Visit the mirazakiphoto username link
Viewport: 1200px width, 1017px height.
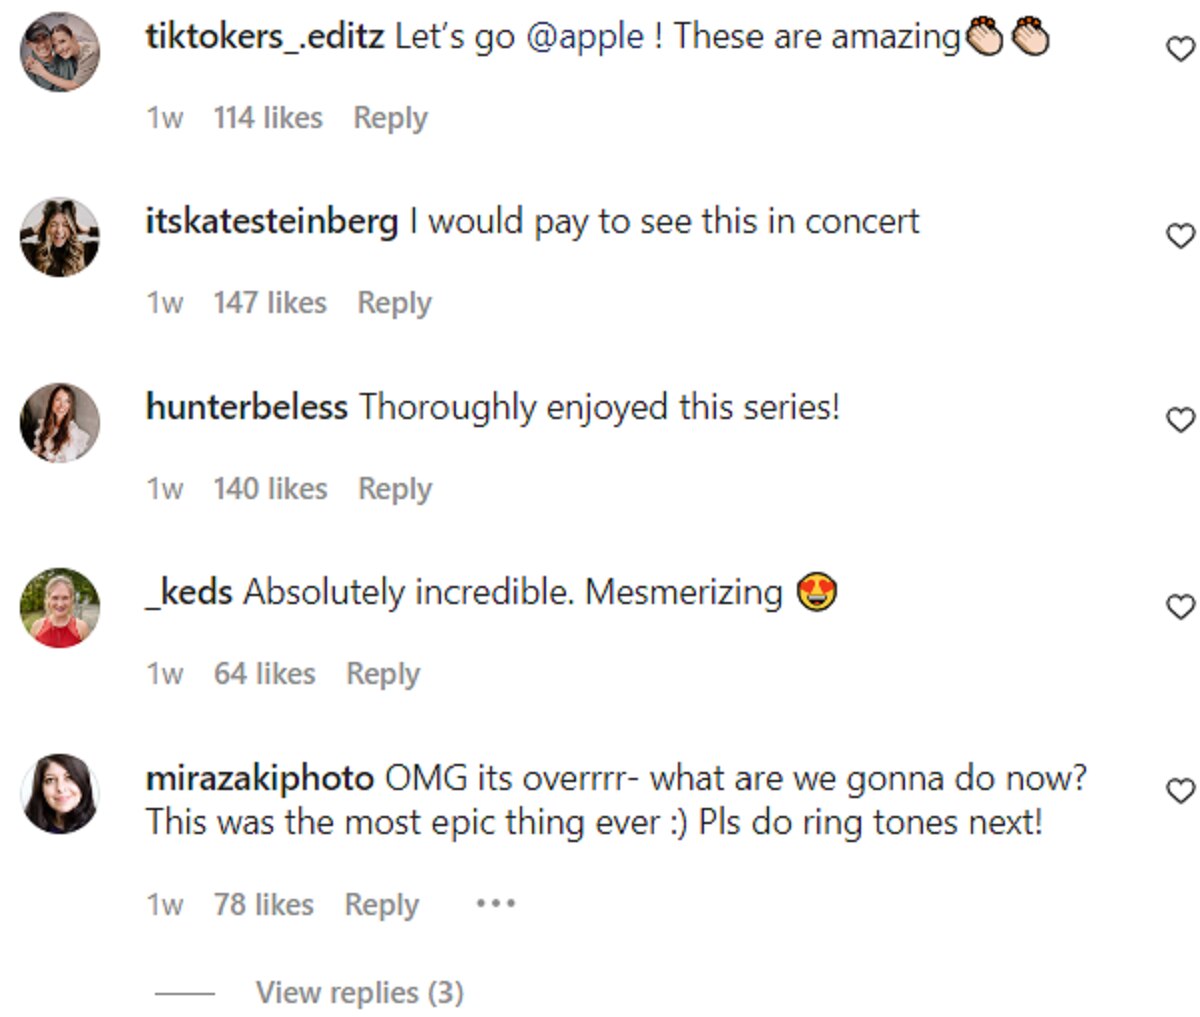(260, 778)
